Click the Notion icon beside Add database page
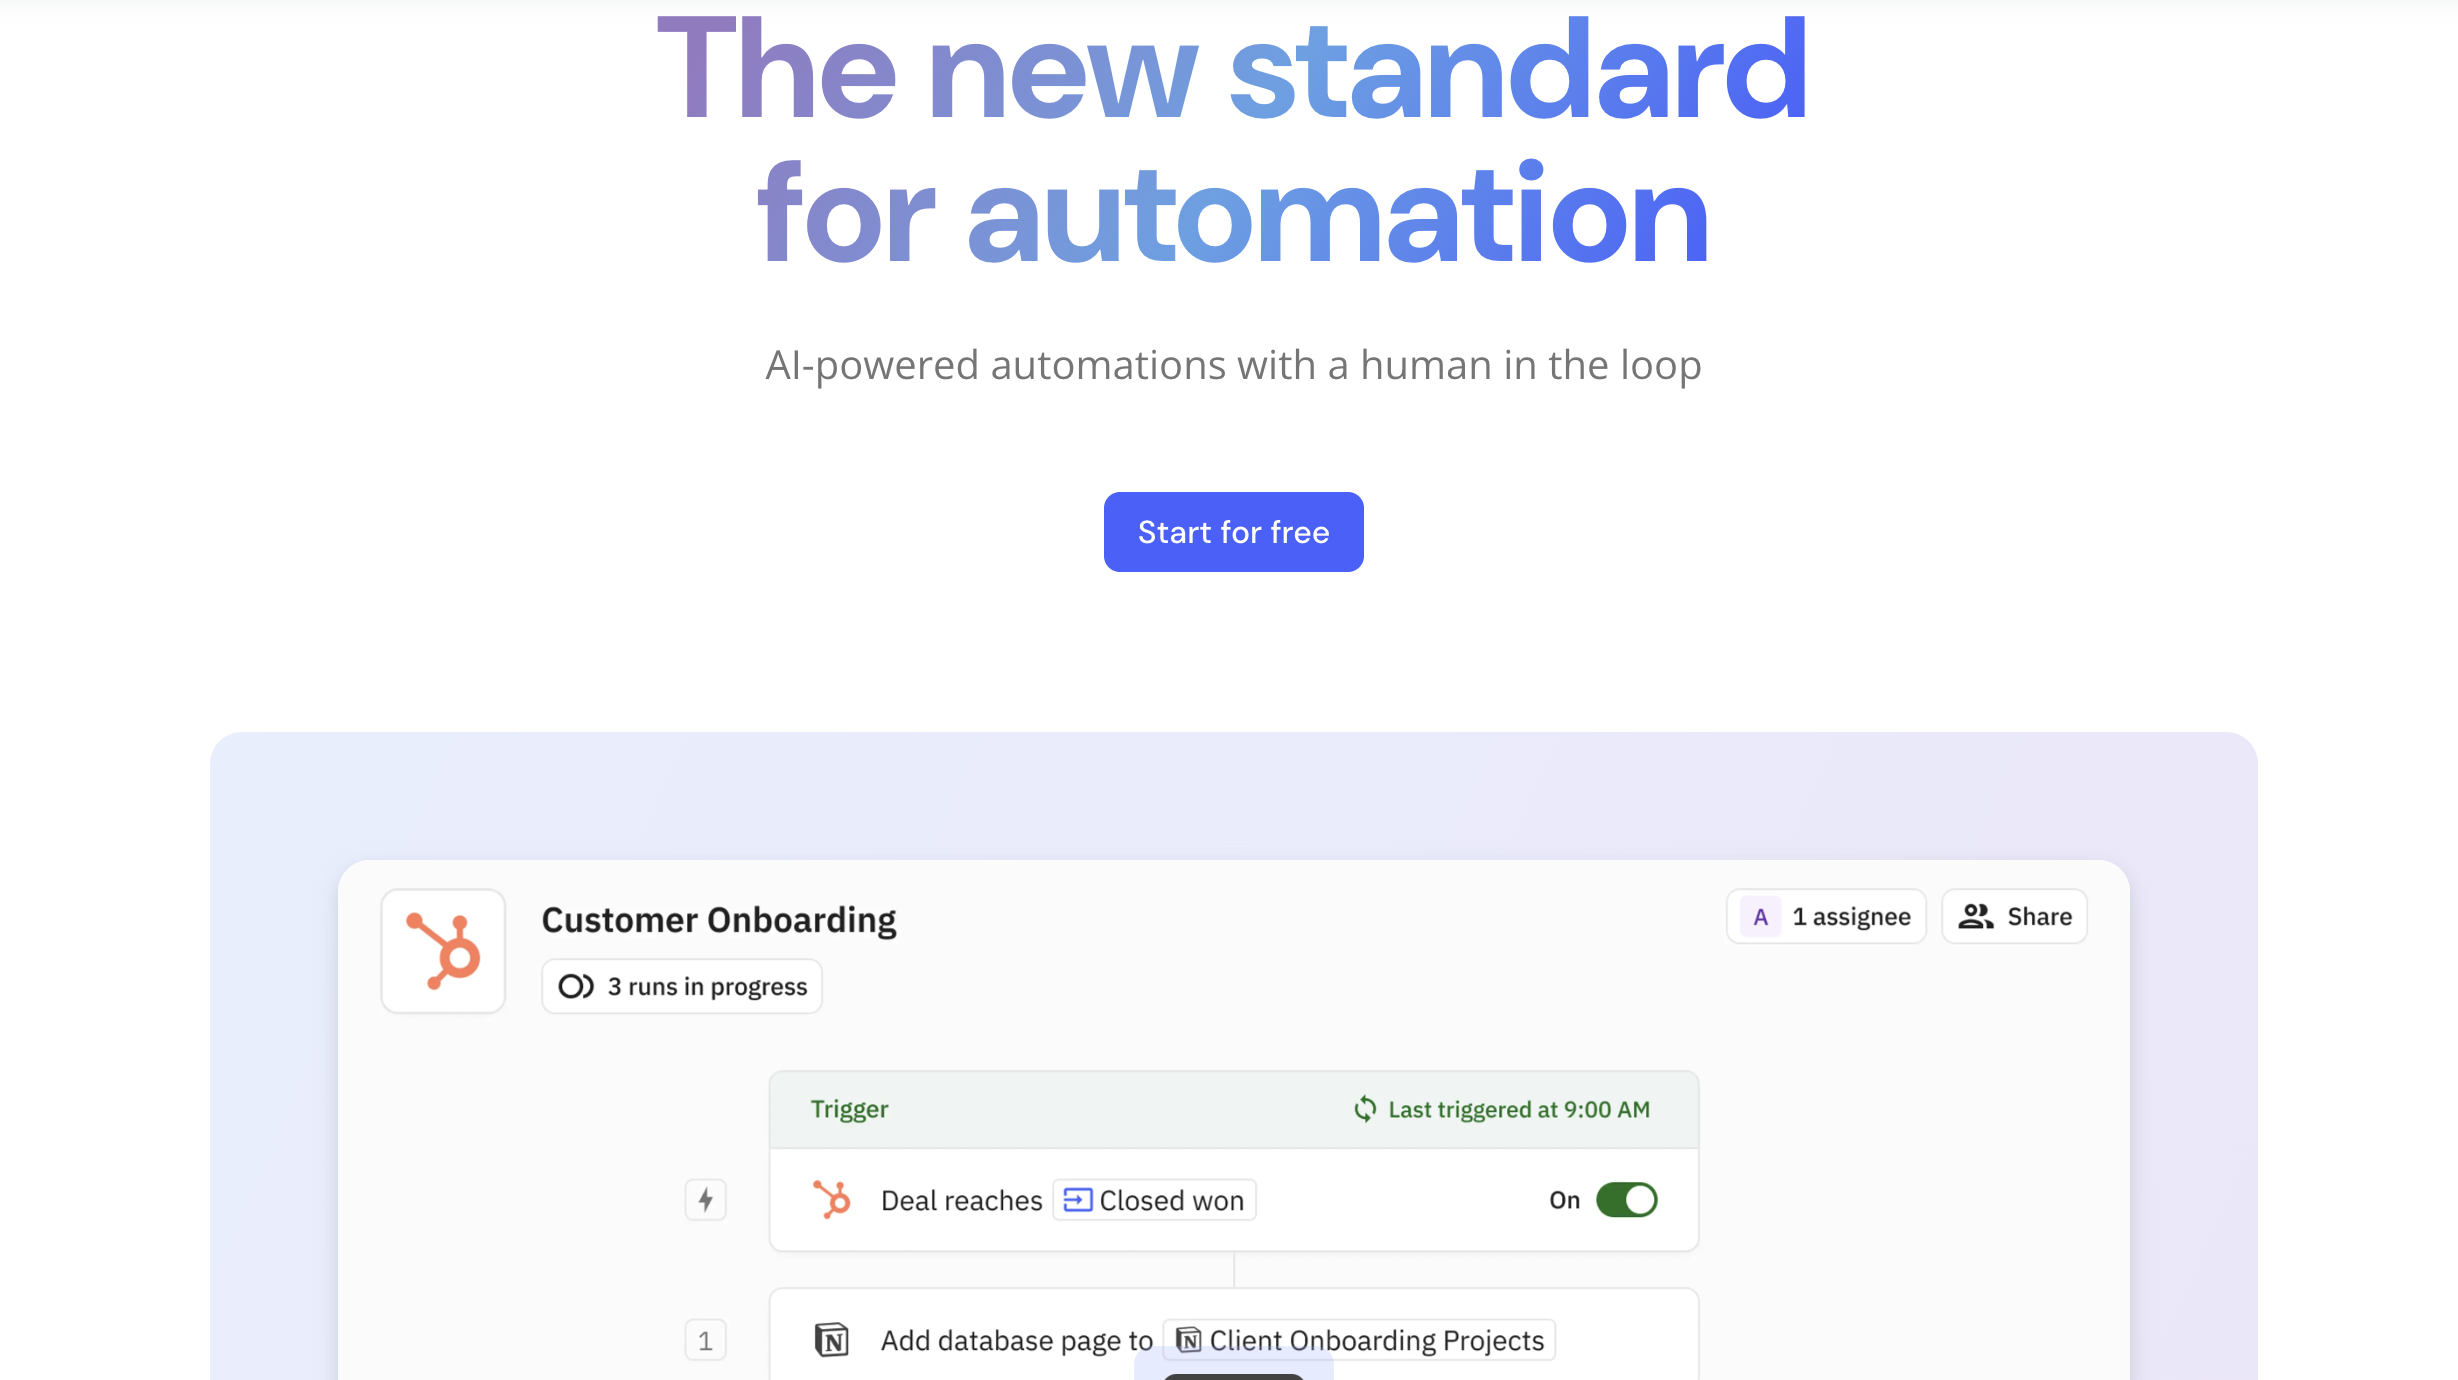The image size is (2458, 1380). pos(832,1340)
